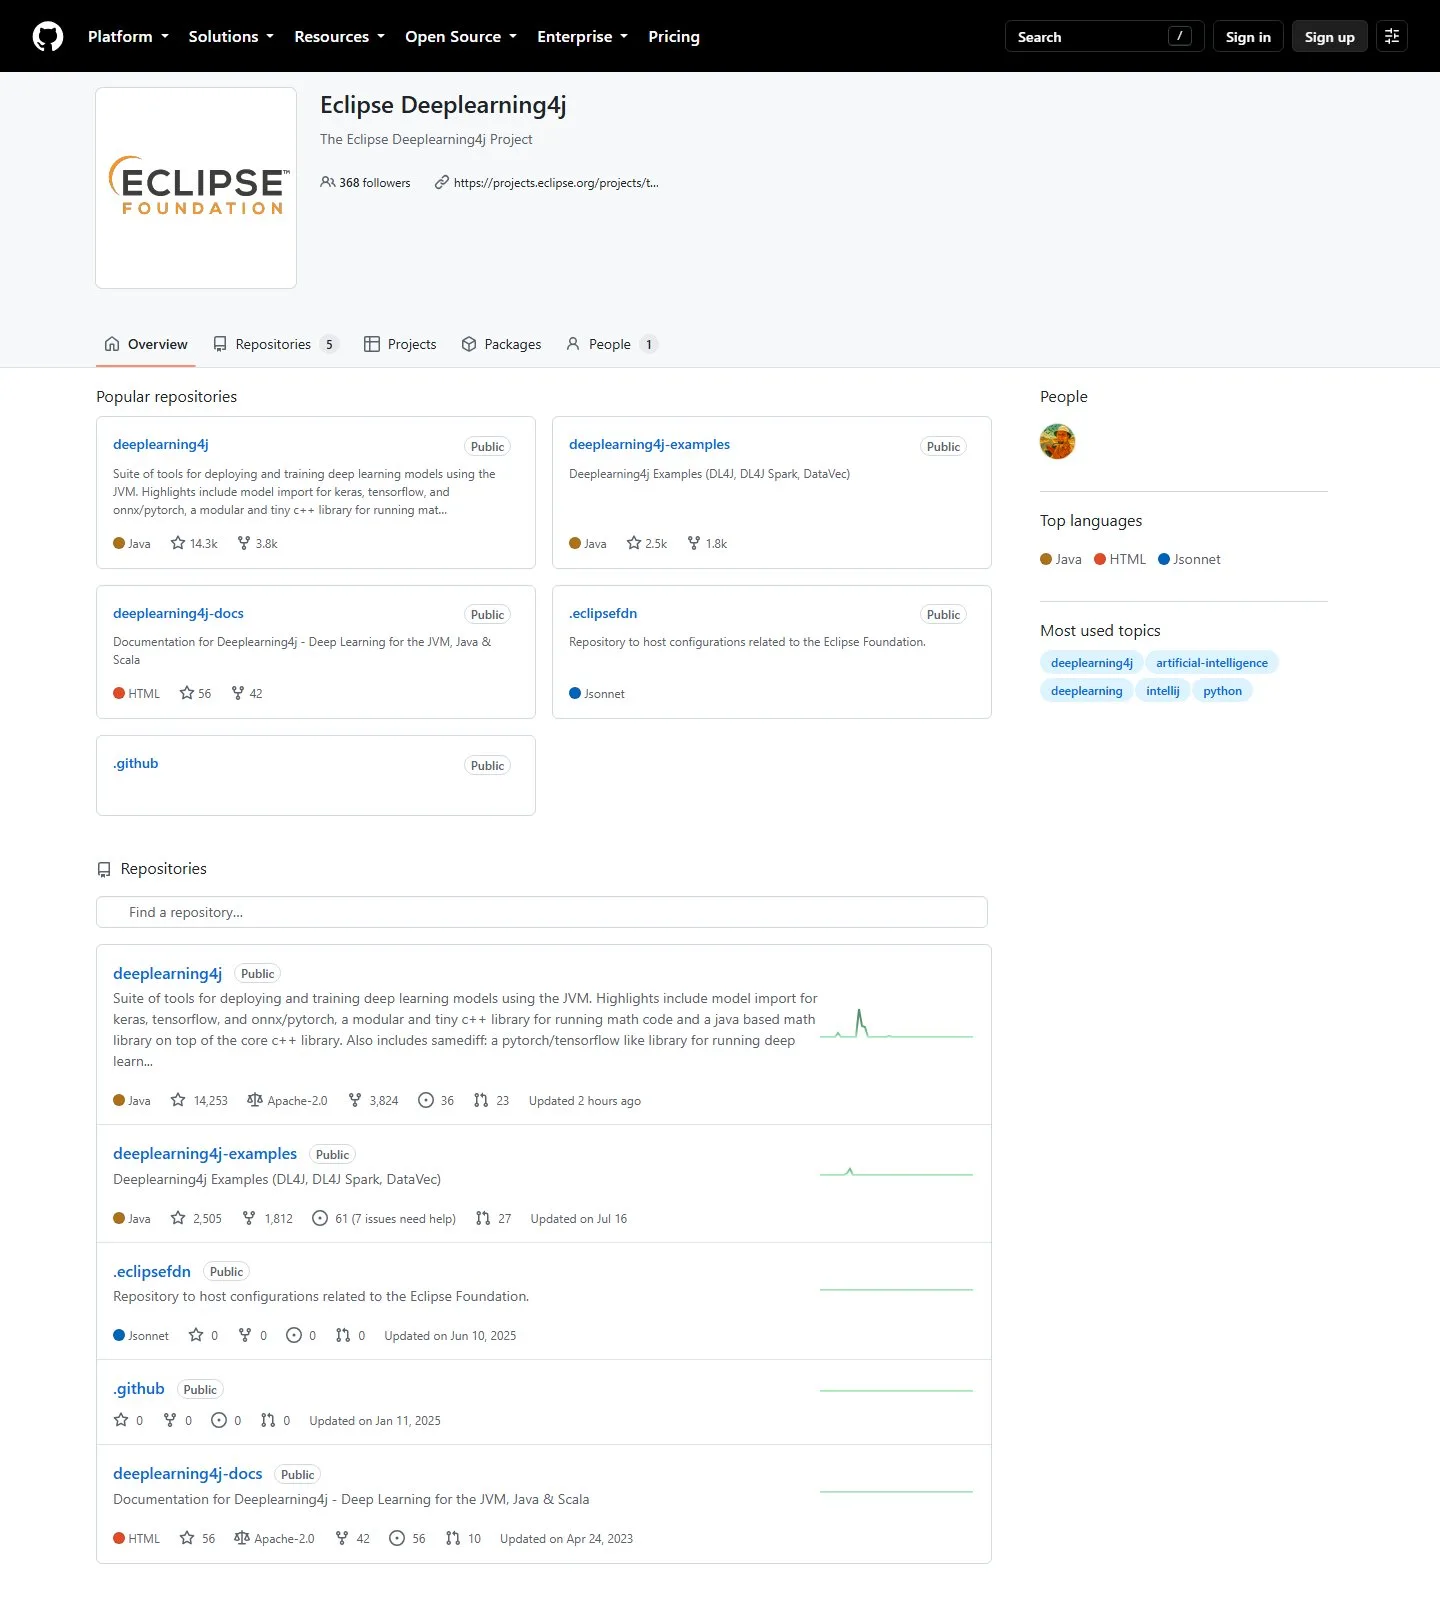Open the deeplearning4j-docs repository in the list
This screenshot has width=1440, height=1600.
click(188, 1473)
